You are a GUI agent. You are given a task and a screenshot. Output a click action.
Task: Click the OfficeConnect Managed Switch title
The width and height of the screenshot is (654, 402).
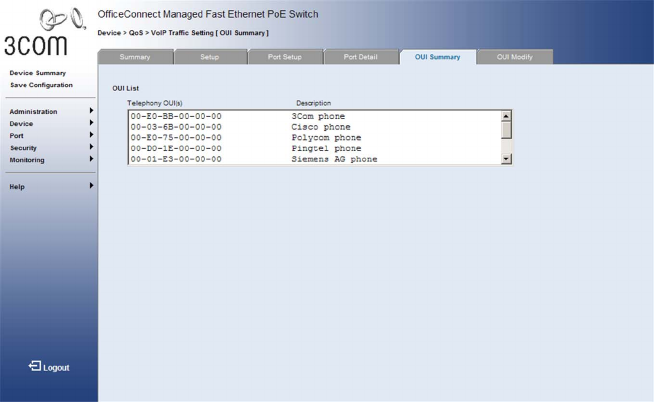click(208, 14)
